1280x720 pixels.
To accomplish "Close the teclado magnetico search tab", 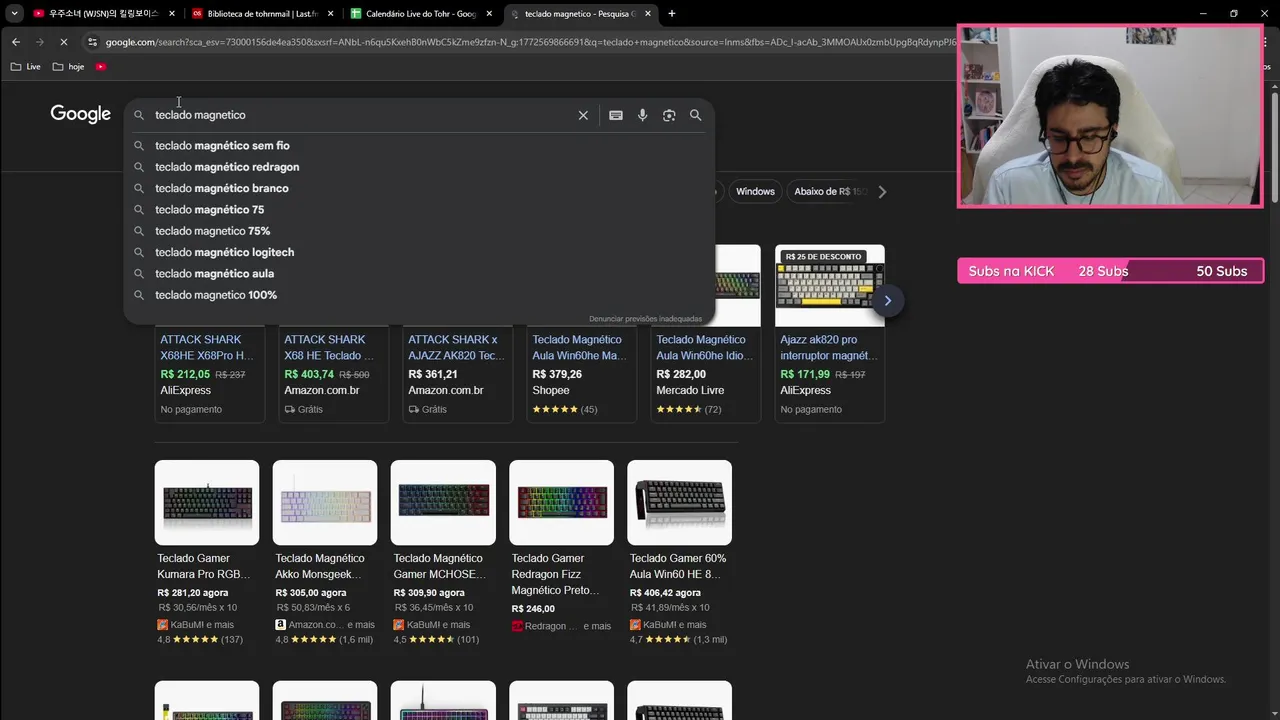I will [648, 13].
